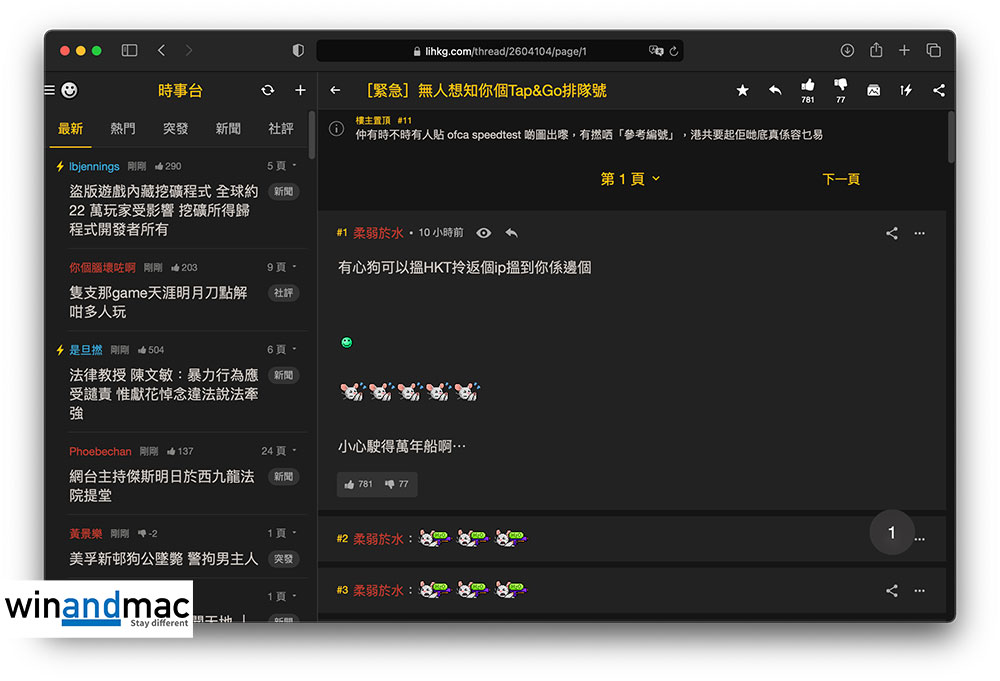Refresh the 時事台 thread list
The height and width of the screenshot is (681, 1000).
[267, 90]
